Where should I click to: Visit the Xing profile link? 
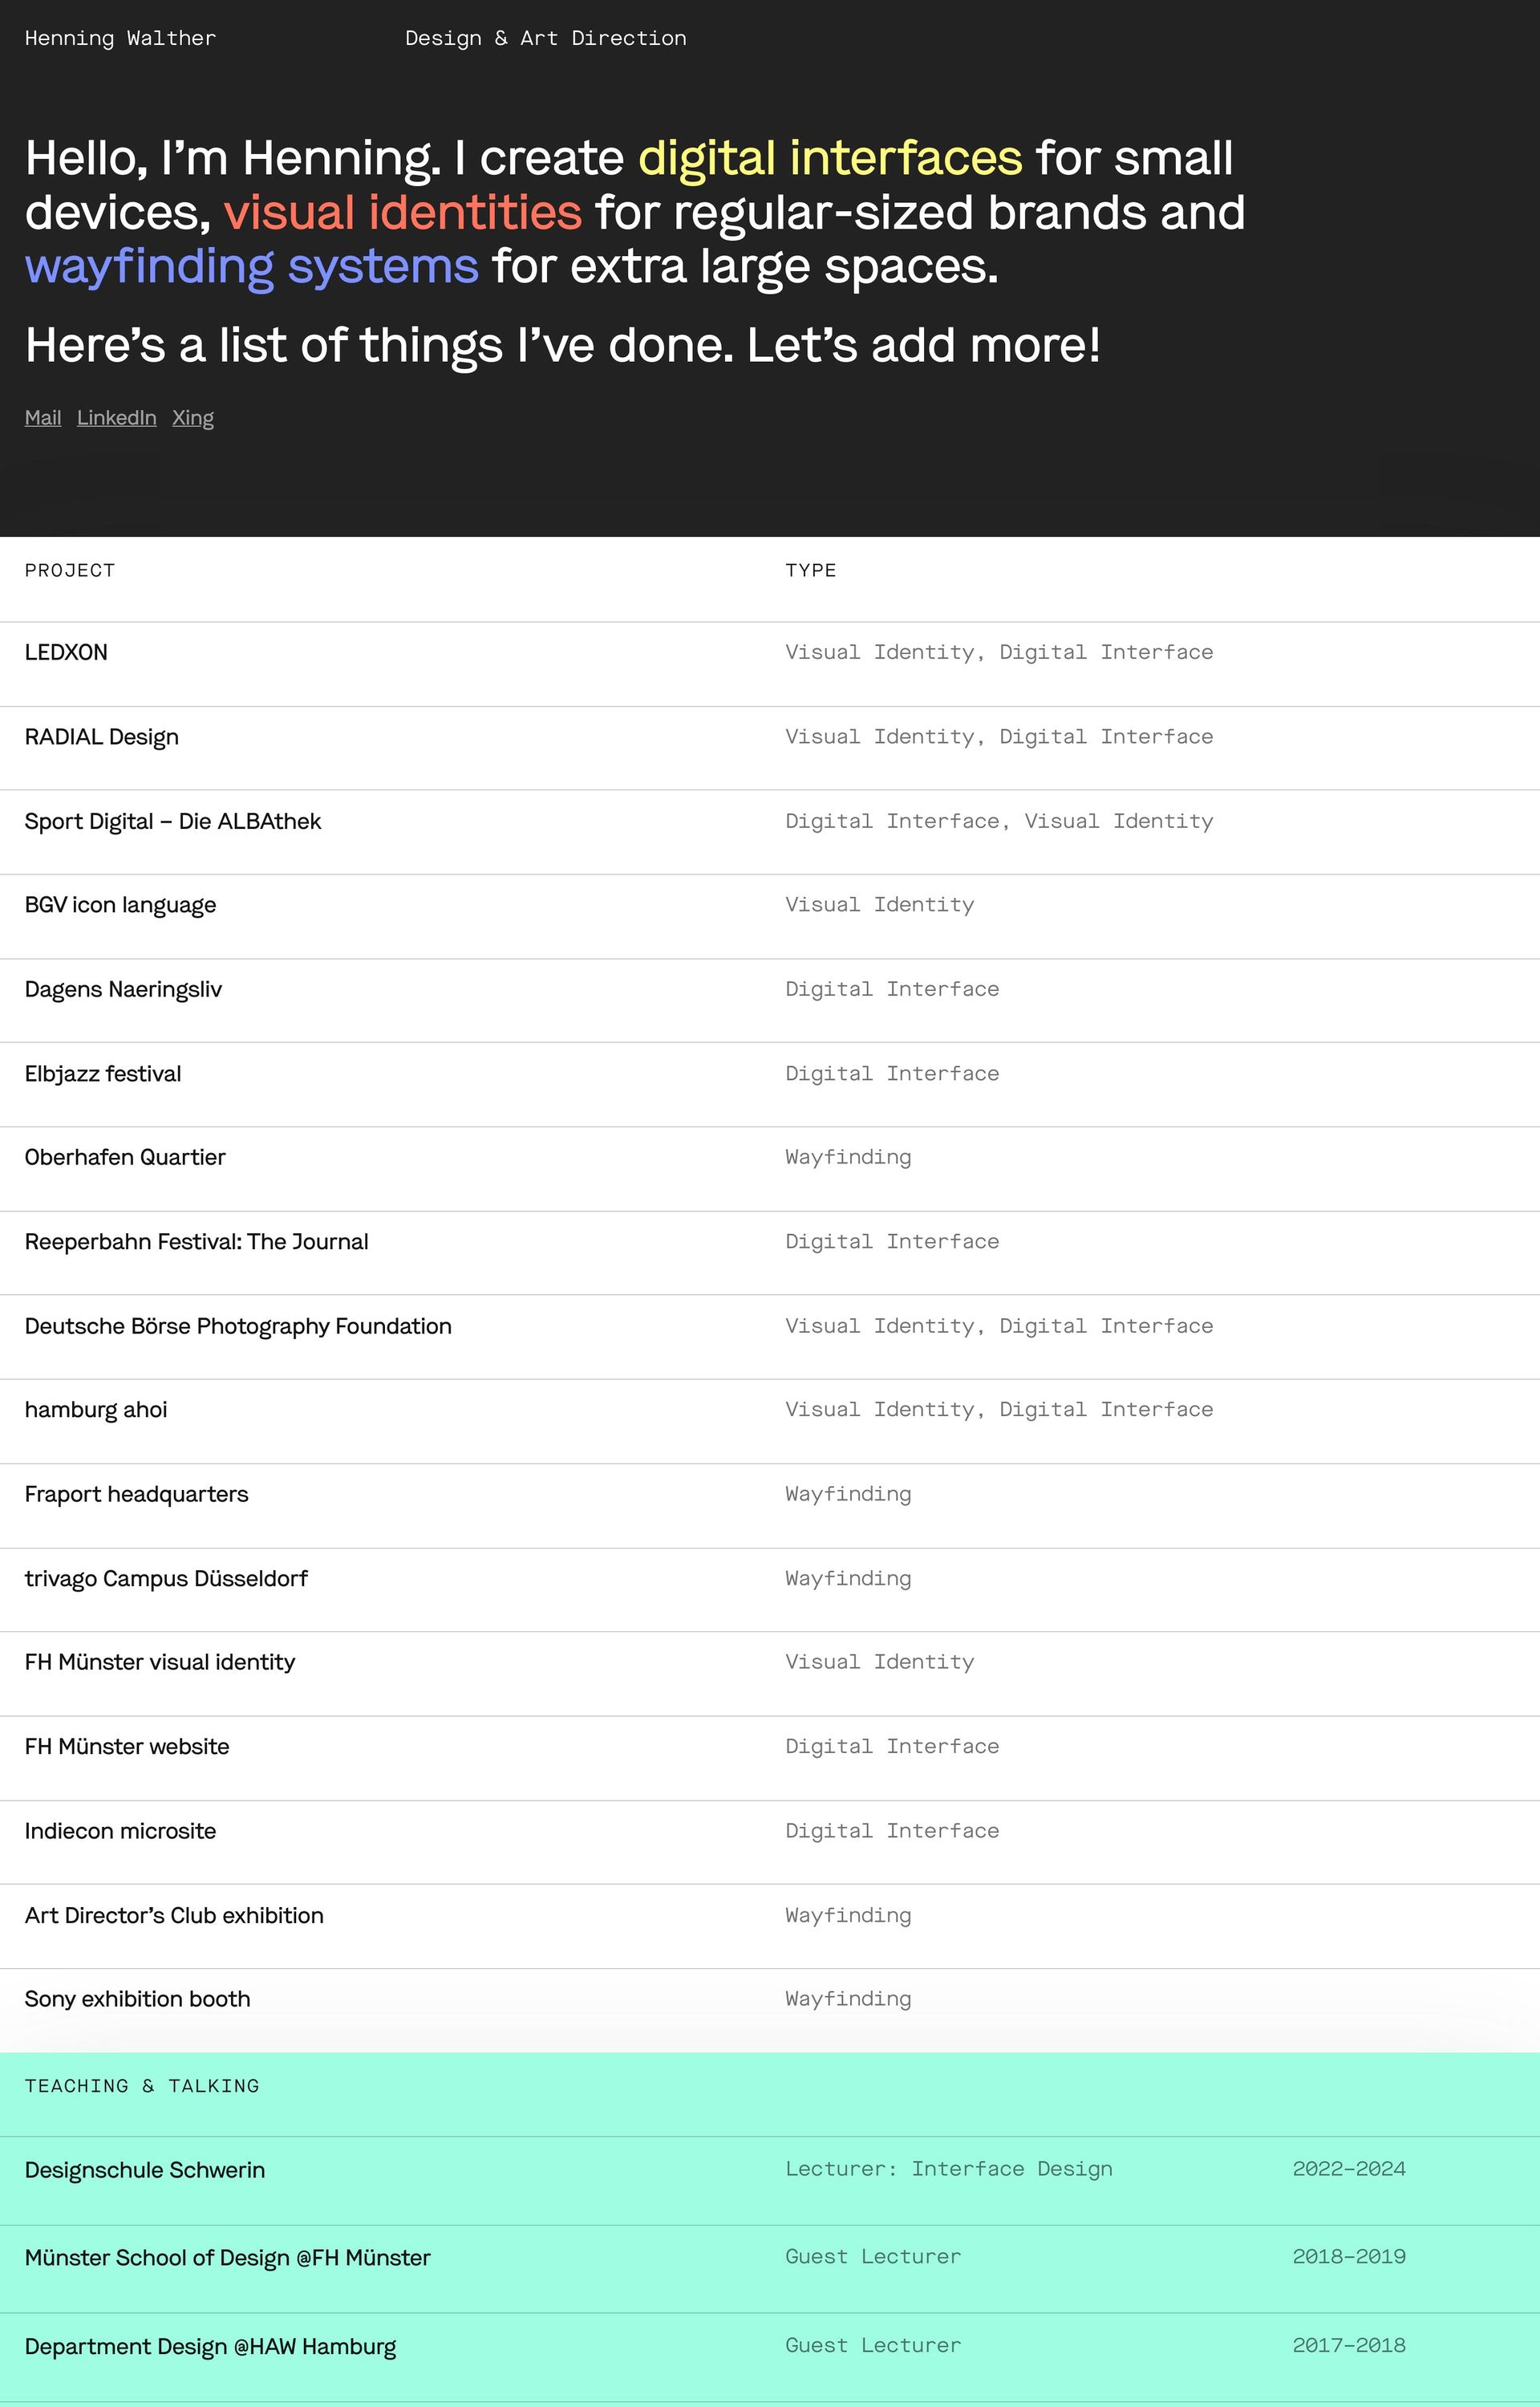coord(193,418)
